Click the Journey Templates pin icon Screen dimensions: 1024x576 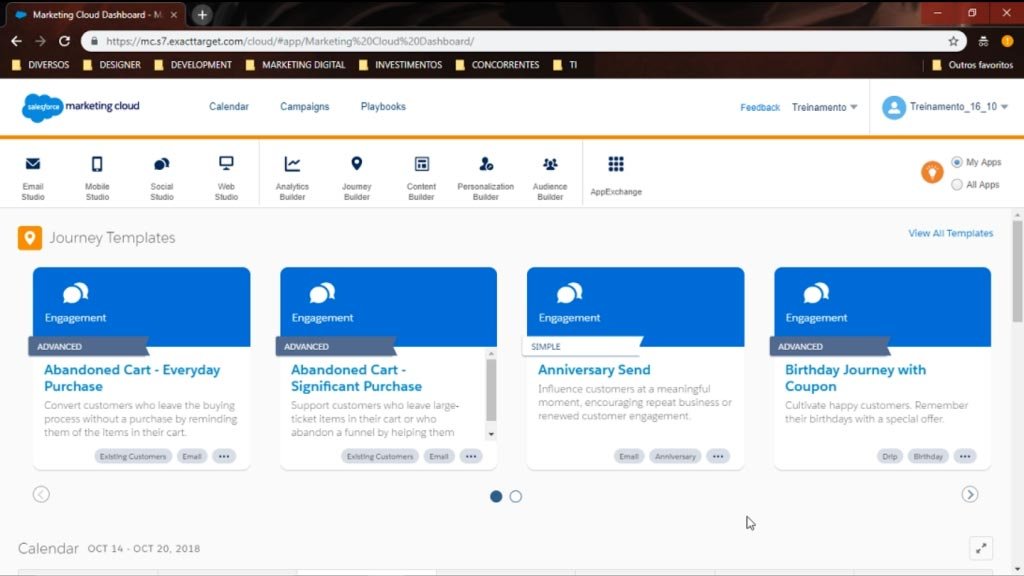(x=29, y=238)
